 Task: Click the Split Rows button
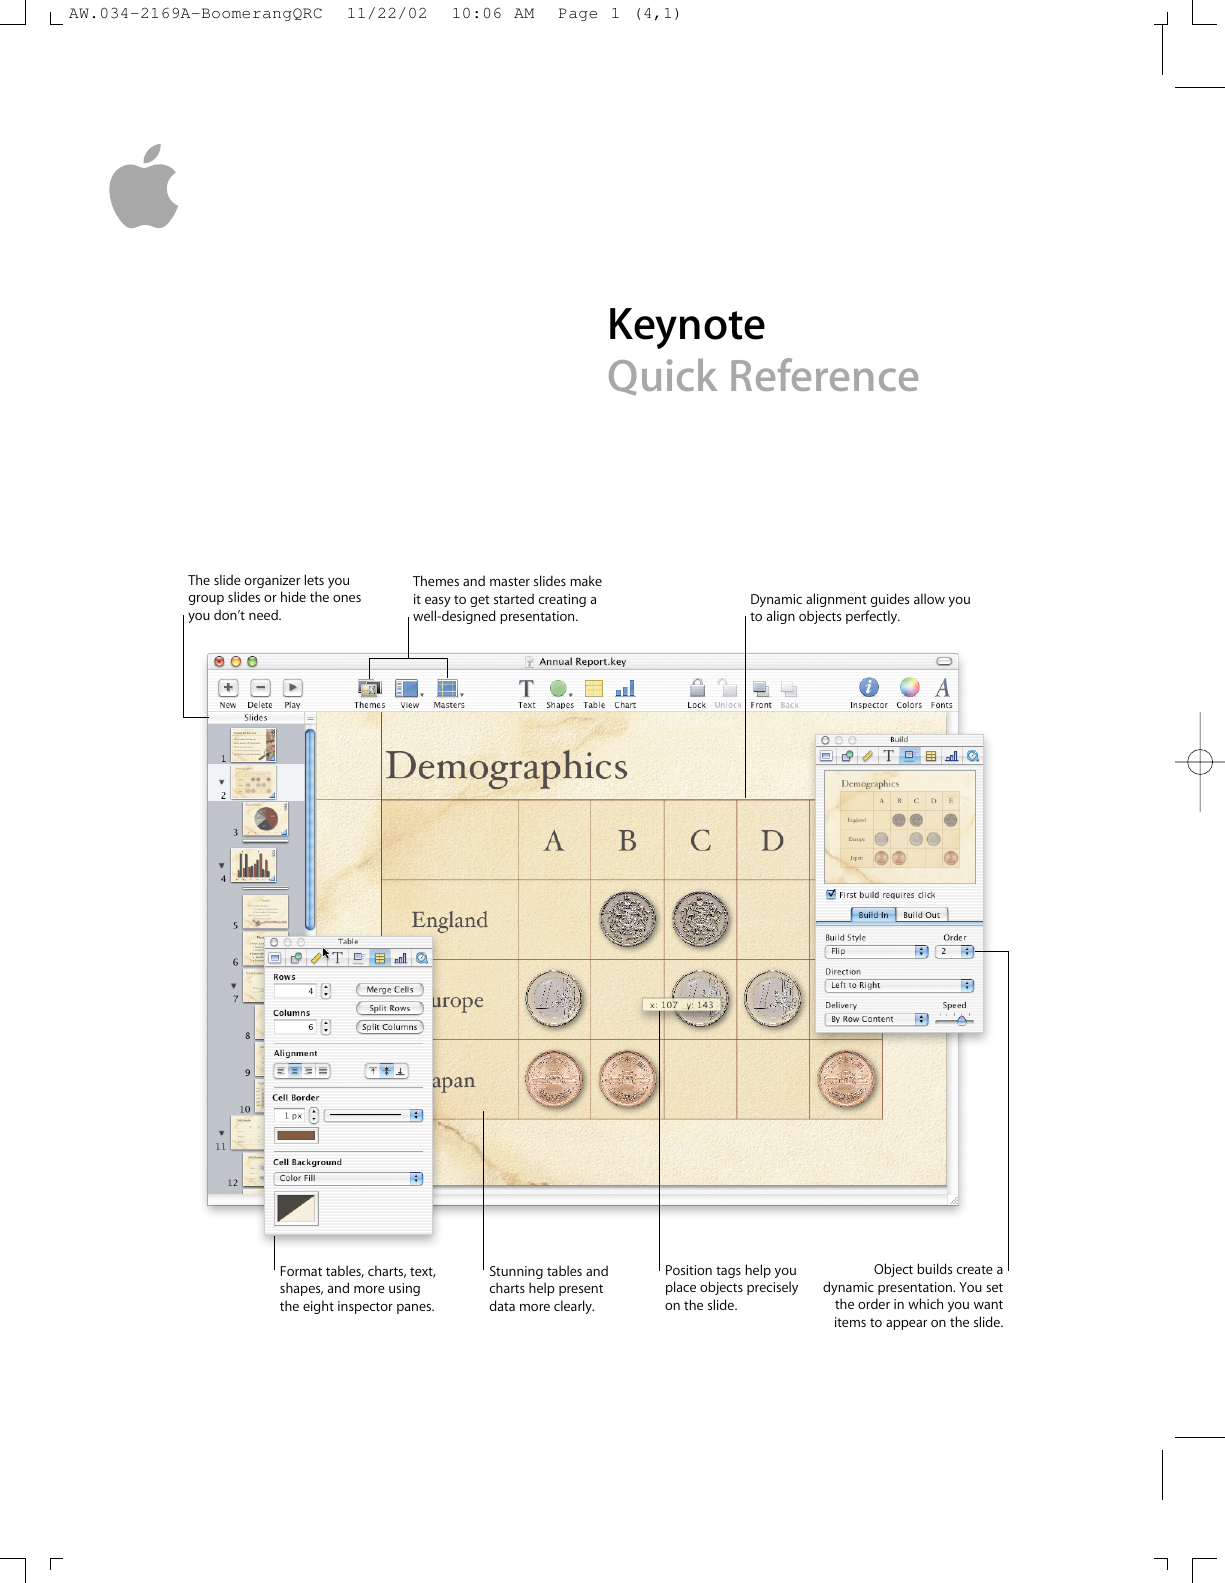click(390, 1008)
